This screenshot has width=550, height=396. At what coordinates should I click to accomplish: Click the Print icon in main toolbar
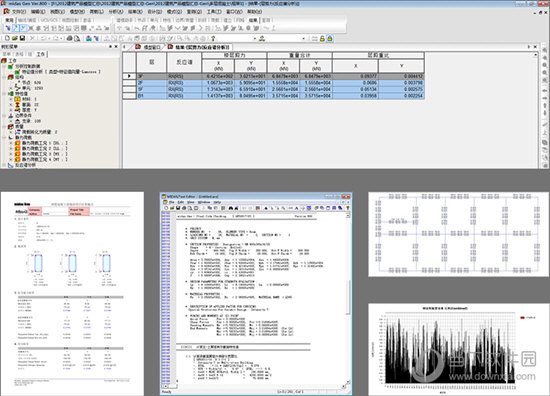(69, 38)
